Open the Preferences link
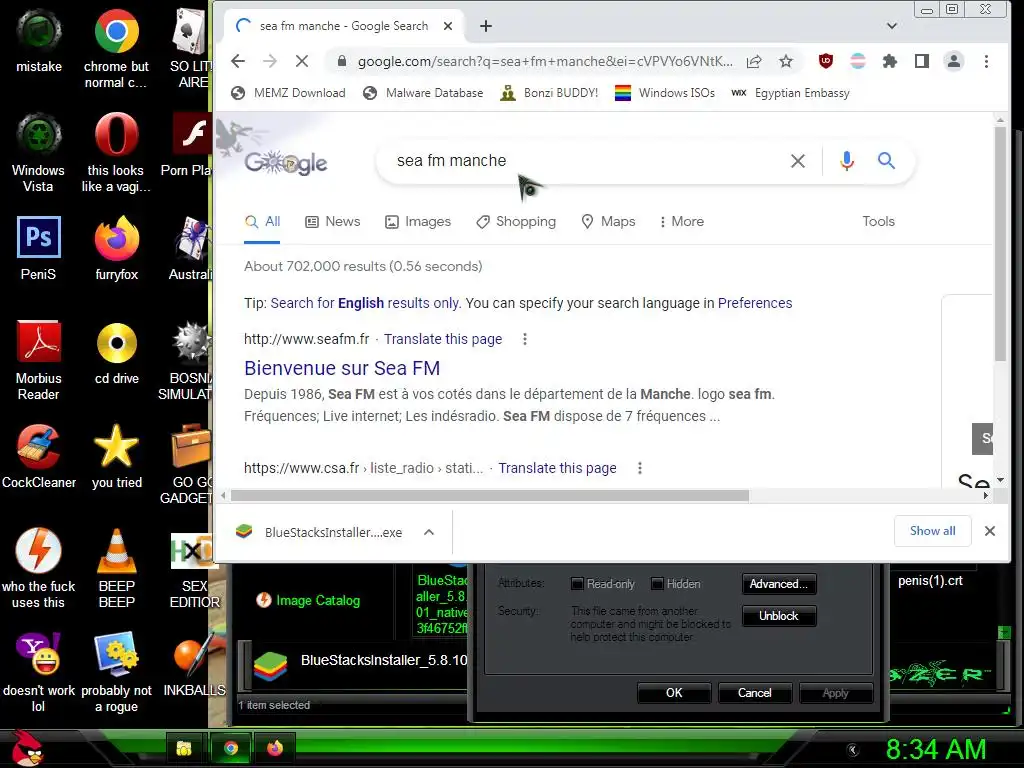This screenshot has width=1024, height=768. point(755,303)
